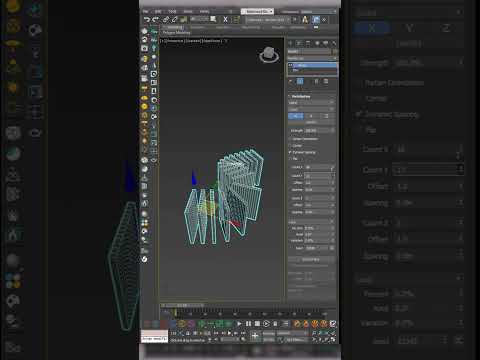The width and height of the screenshot is (480, 360).
Task: Open the workspace selector dropdown in menu bar
Action: 258,11
